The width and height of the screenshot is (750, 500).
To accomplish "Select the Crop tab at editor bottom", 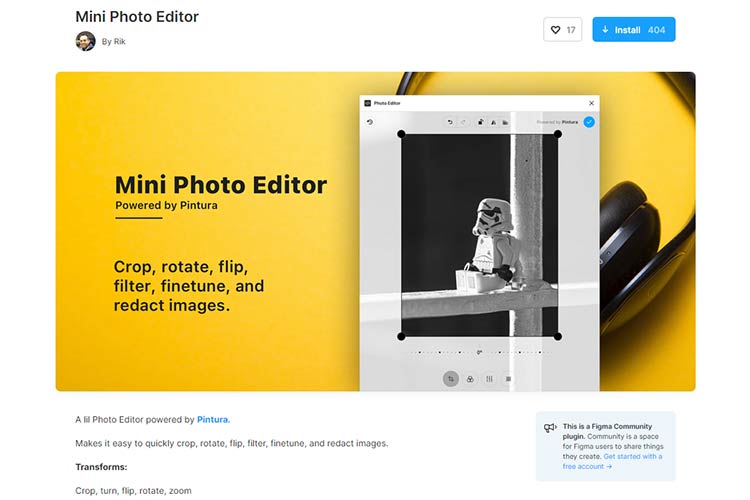I will pos(451,379).
